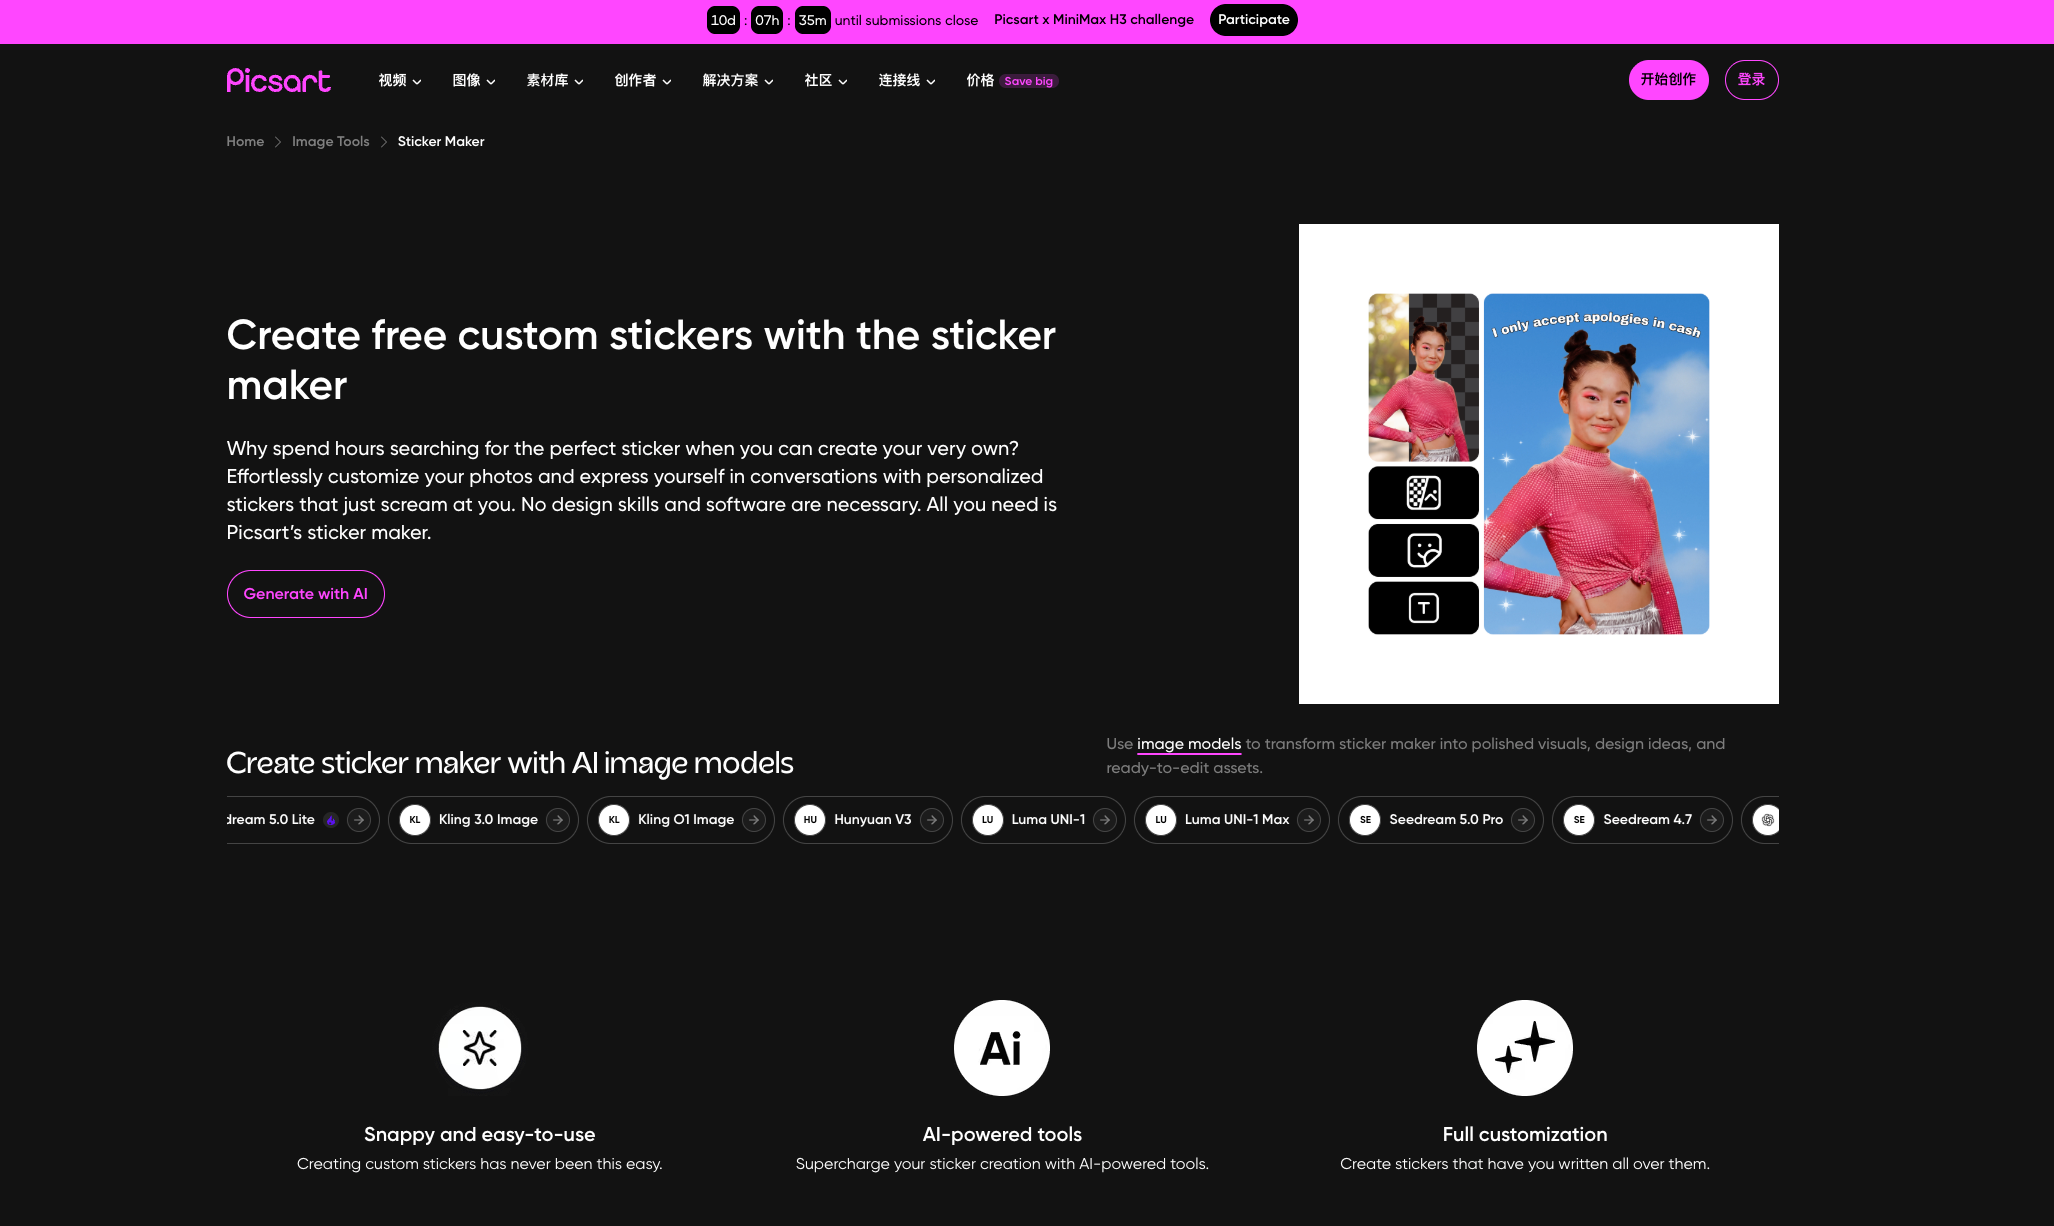Viewport: 2054px width, 1226px height.
Task: Expand the 素材库 navigation dropdown
Action: pos(555,81)
